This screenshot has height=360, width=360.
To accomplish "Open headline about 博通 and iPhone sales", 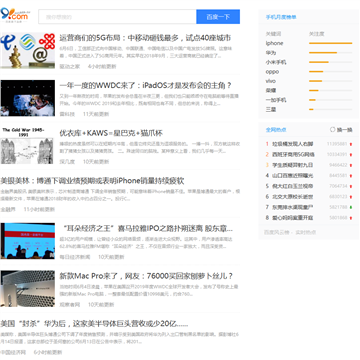I will tap(92, 181).
